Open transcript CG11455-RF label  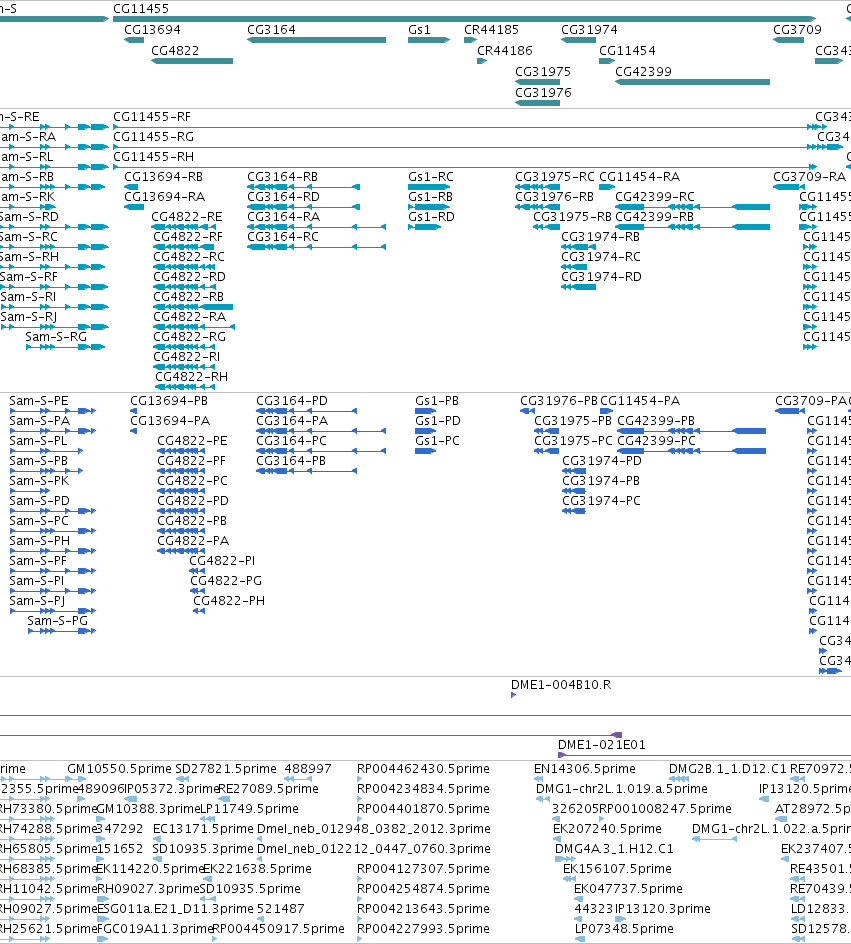point(152,117)
